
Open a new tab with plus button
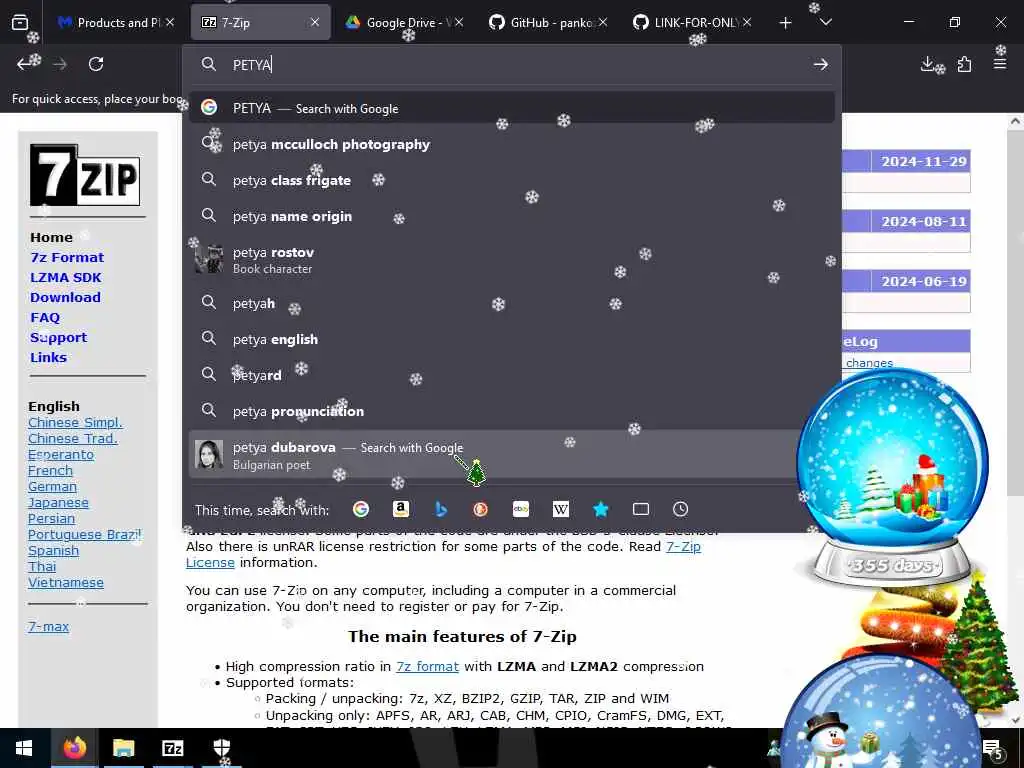click(x=785, y=23)
